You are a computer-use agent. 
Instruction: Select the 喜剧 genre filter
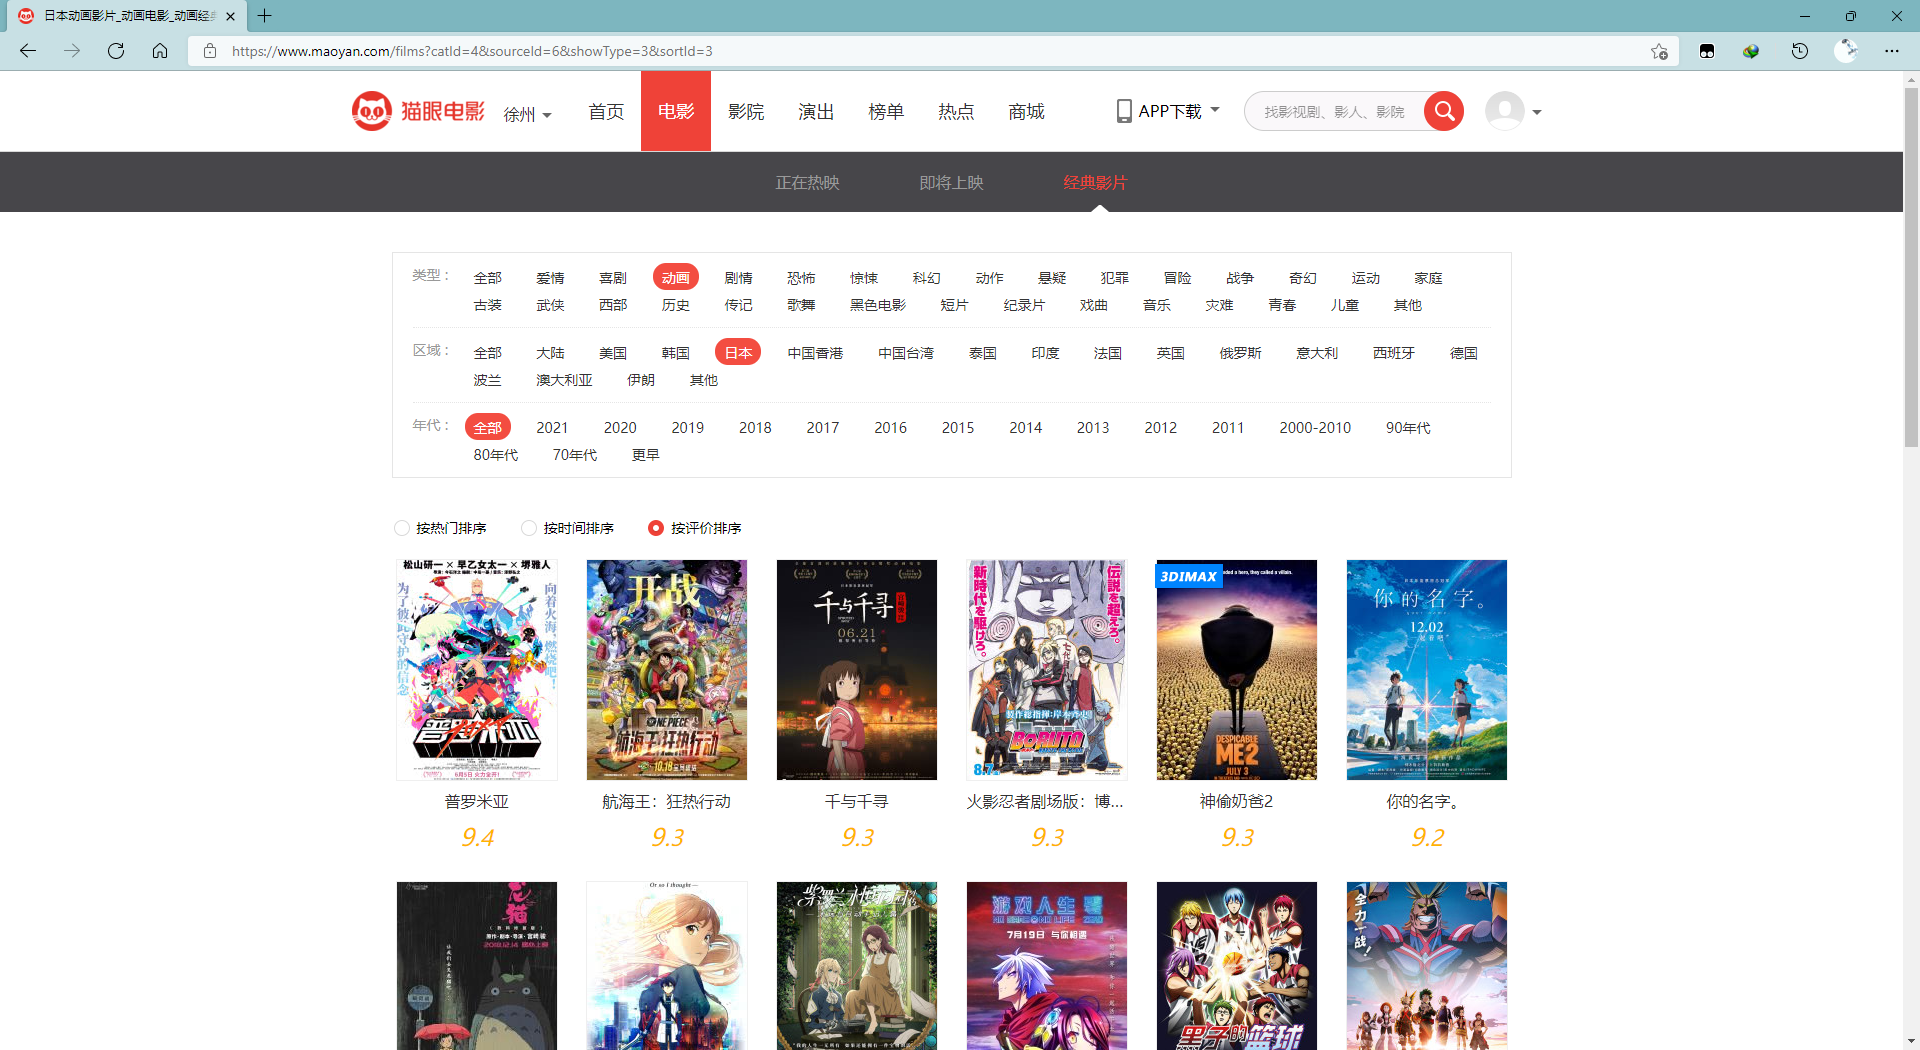click(x=613, y=278)
